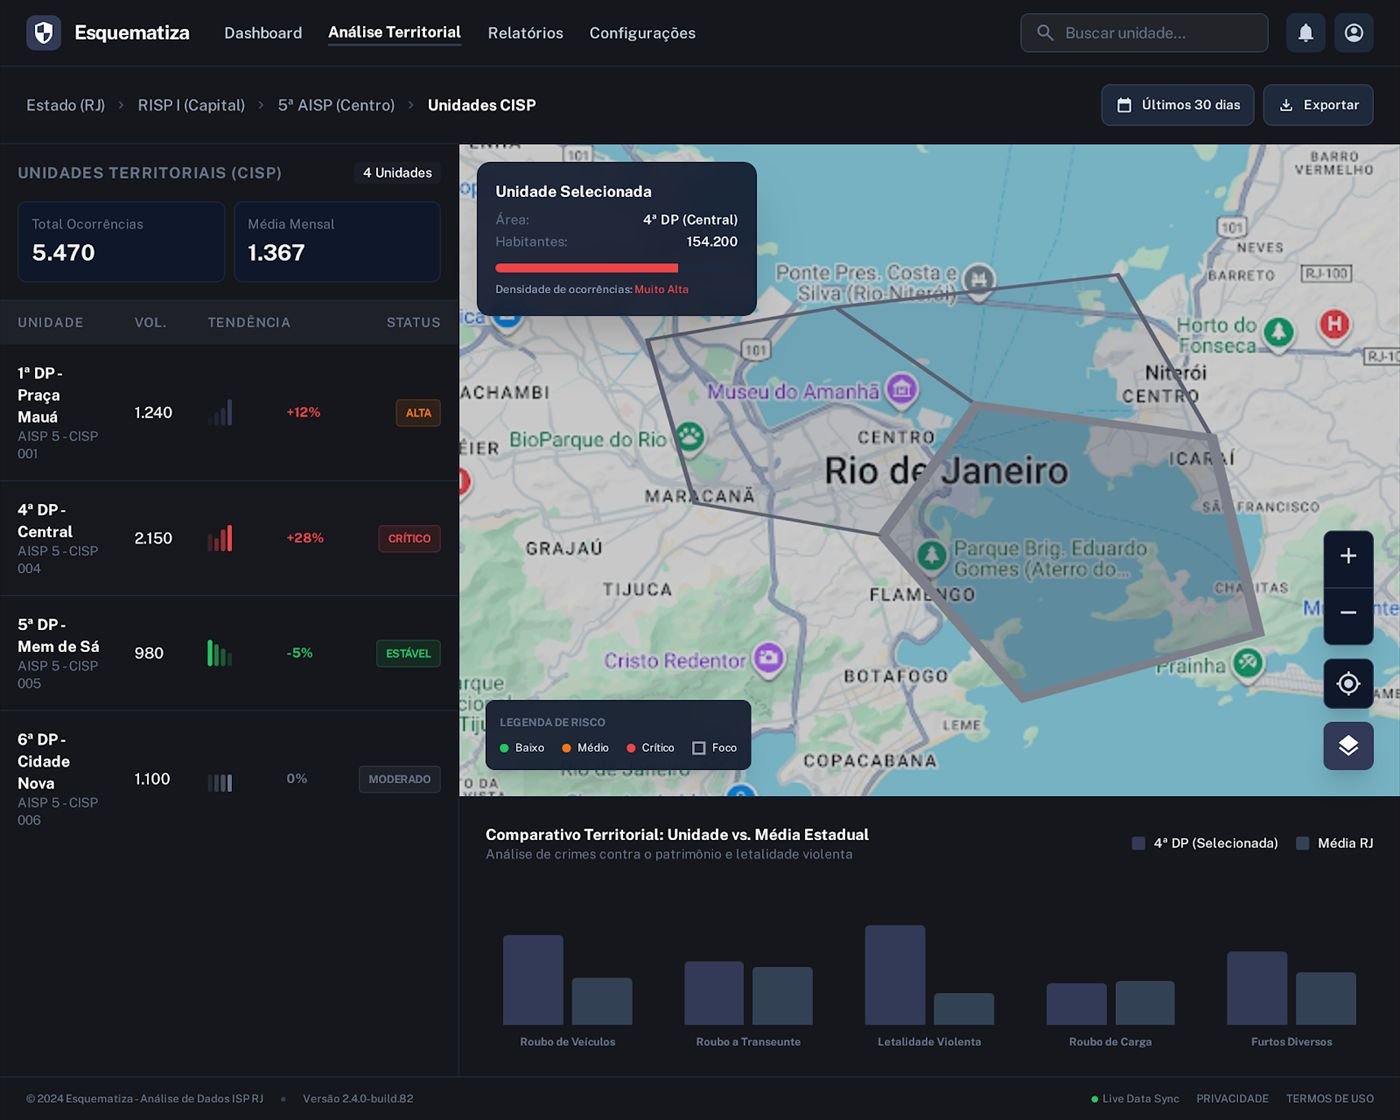
Task: Click the MODERADO status badge
Action: point(399,779)
